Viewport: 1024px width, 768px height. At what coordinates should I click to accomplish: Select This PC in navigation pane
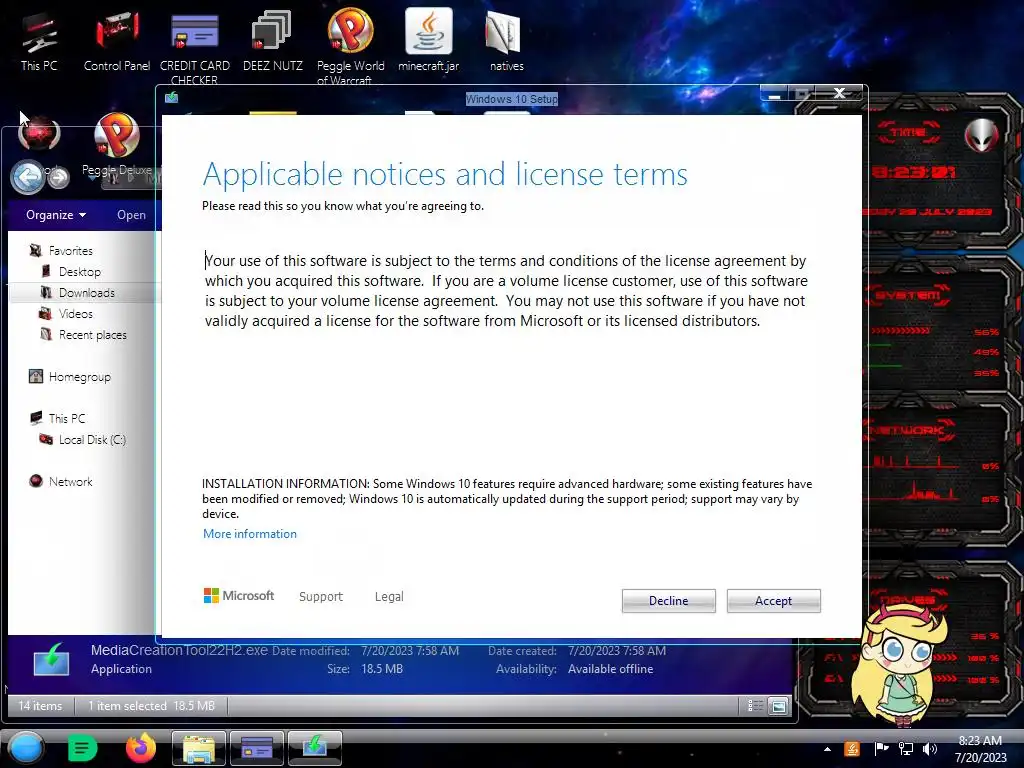tap(67, 419)
